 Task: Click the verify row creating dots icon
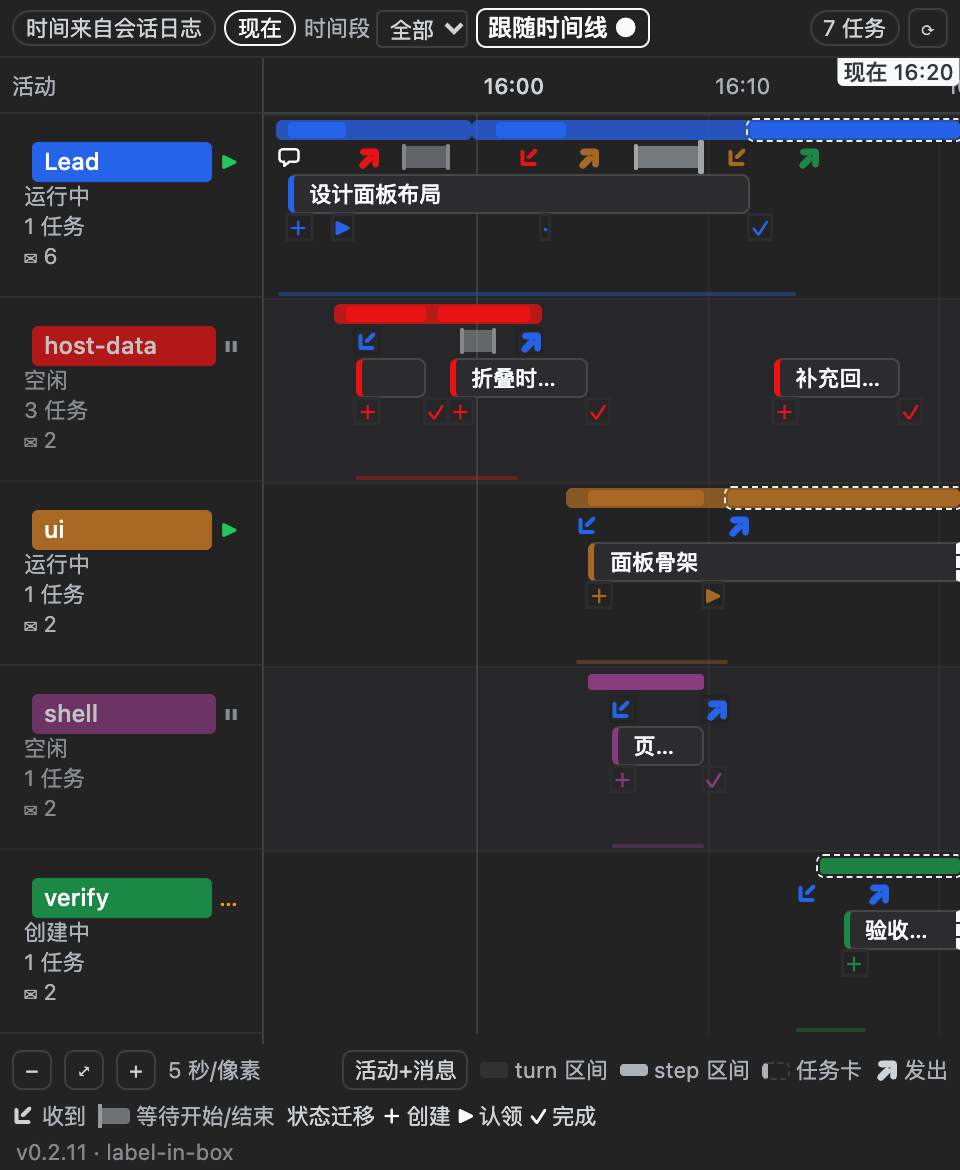[x=228, y=904]
